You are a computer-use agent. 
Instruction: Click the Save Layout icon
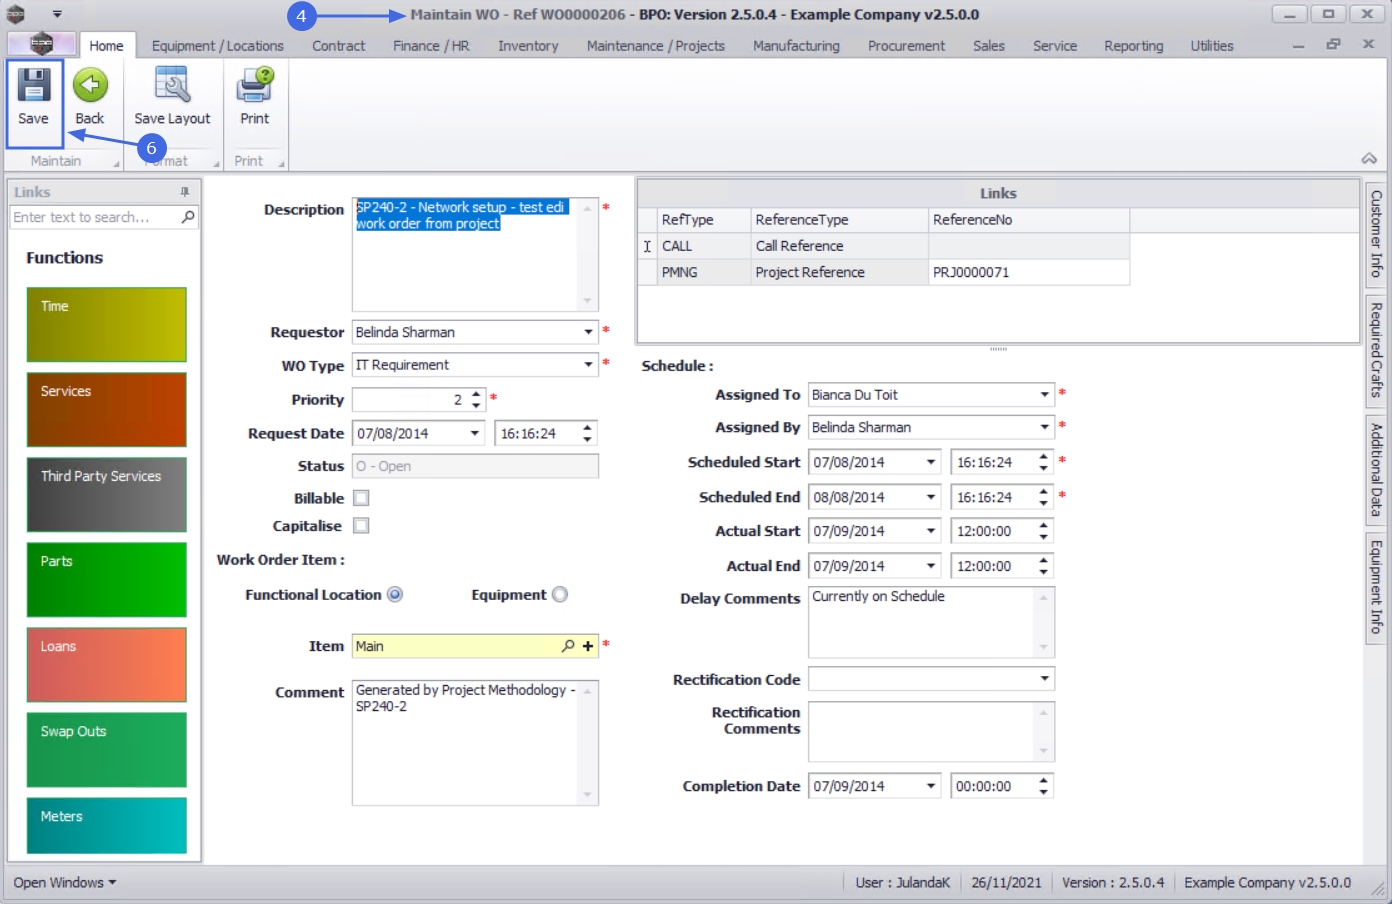click(172, 87)
